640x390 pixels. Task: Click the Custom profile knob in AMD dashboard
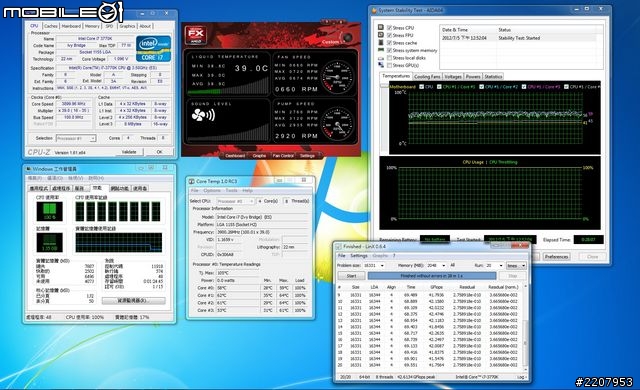click(347, 38)
